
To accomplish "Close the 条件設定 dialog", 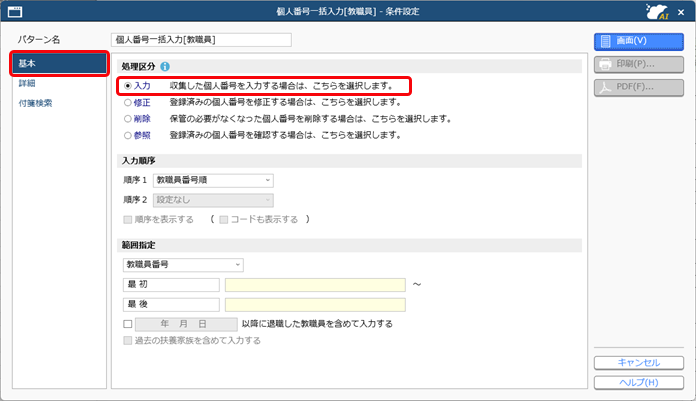I will tap(681, 12).
